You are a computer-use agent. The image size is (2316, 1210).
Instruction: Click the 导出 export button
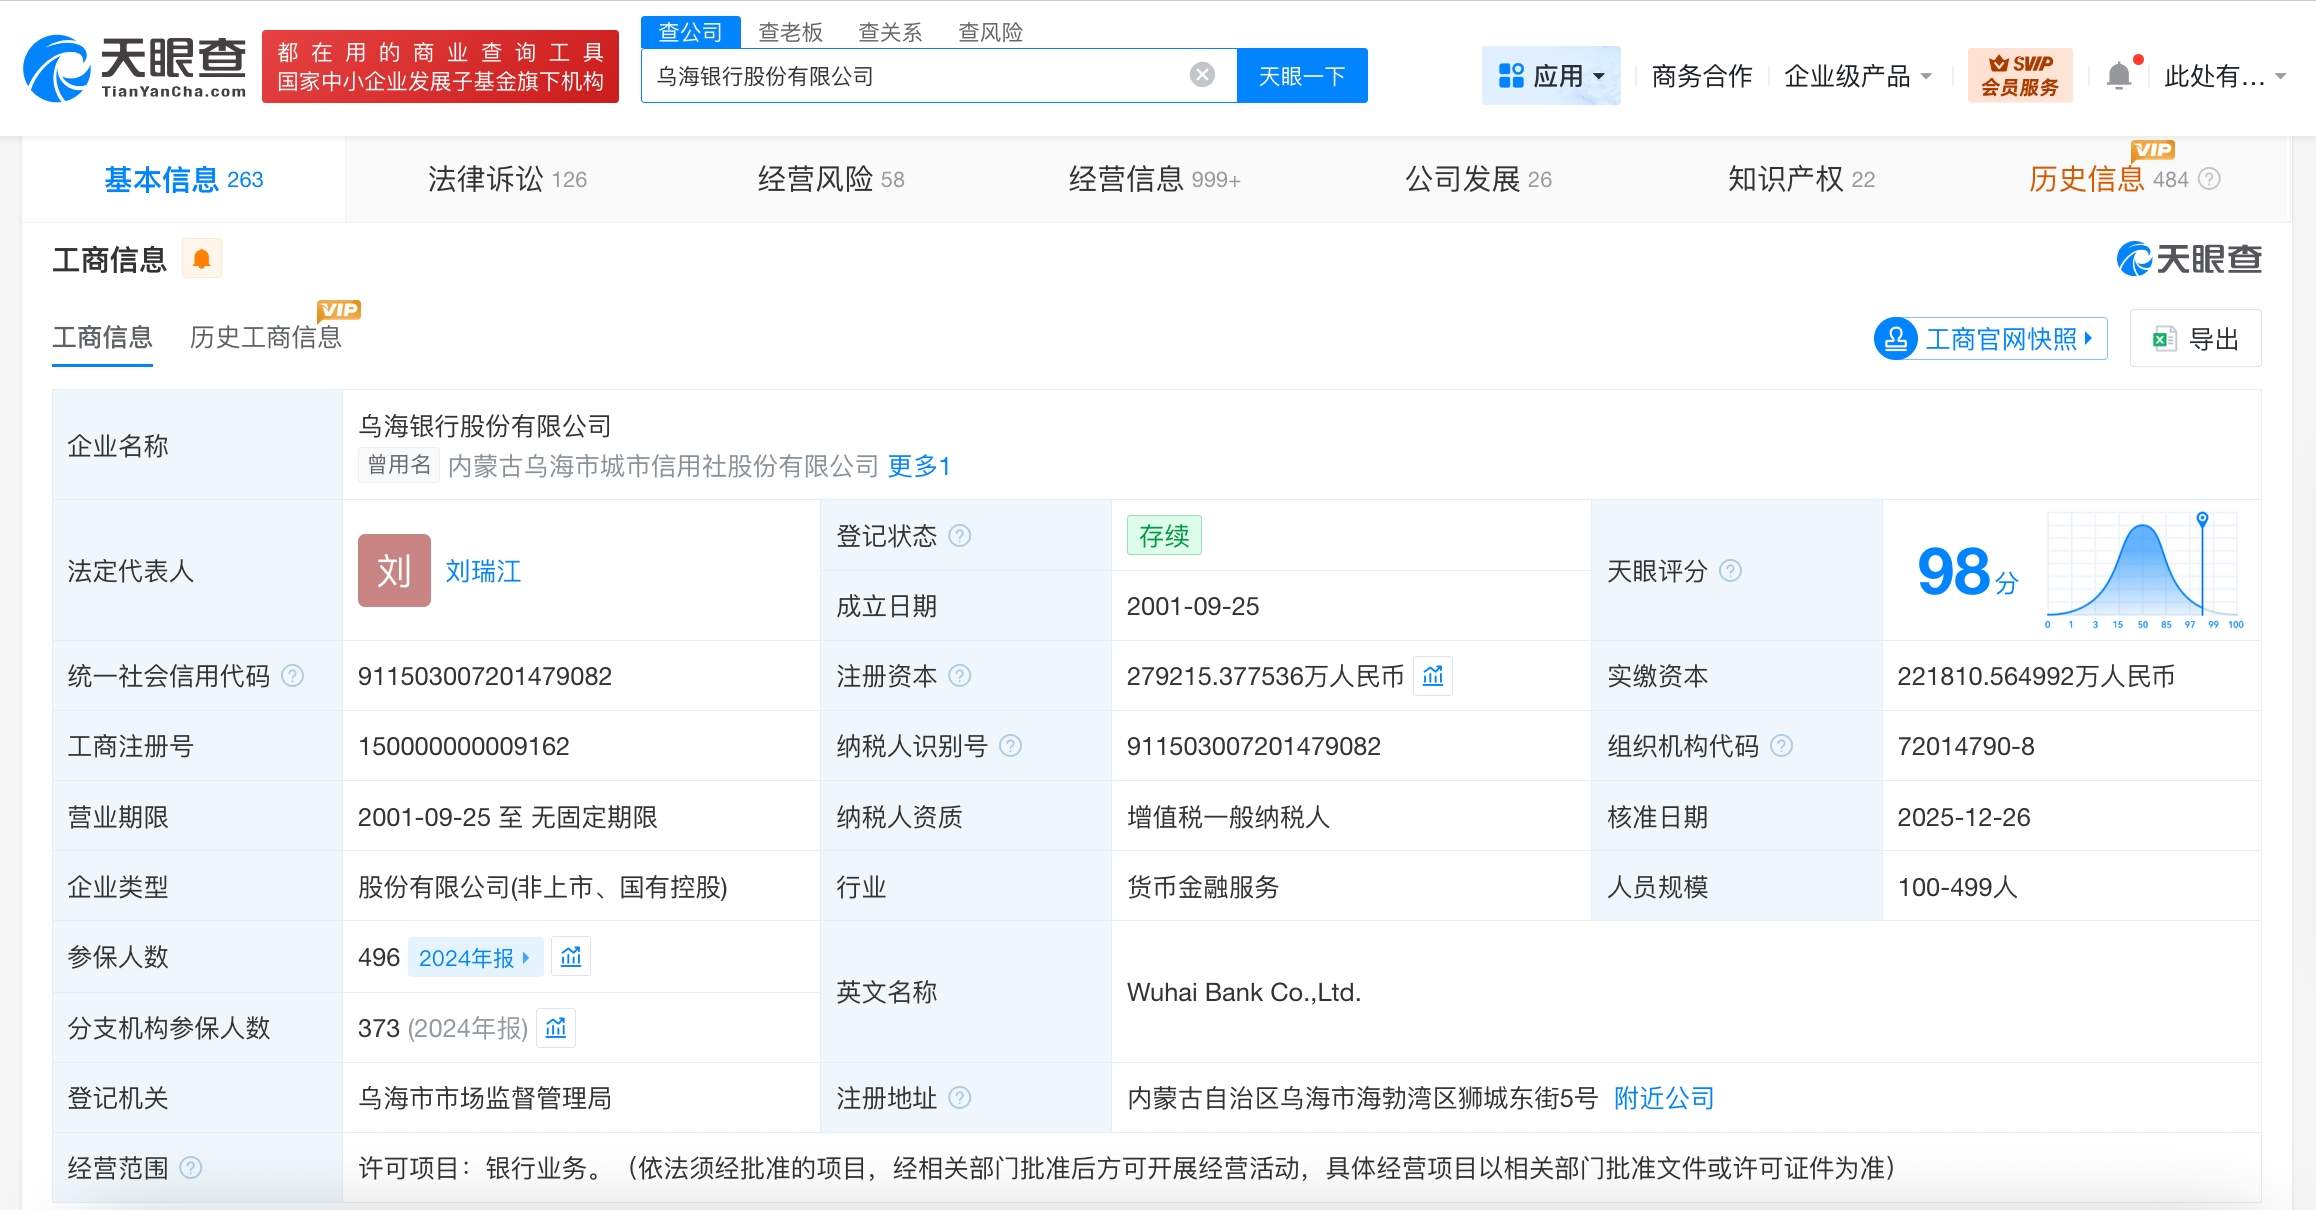pos(2195,339)
